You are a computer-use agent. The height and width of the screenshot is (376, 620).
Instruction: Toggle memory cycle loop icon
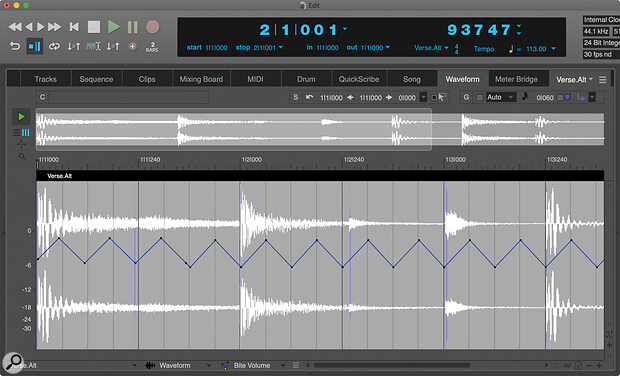tap(54, 47)
